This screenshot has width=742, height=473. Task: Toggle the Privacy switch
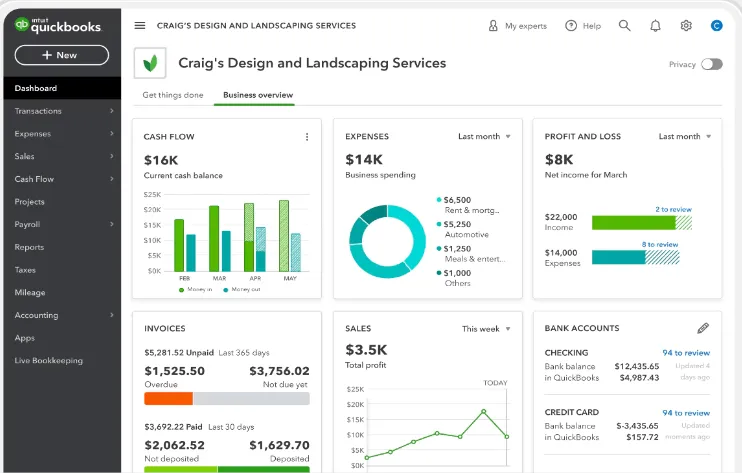tap(712, 64)
